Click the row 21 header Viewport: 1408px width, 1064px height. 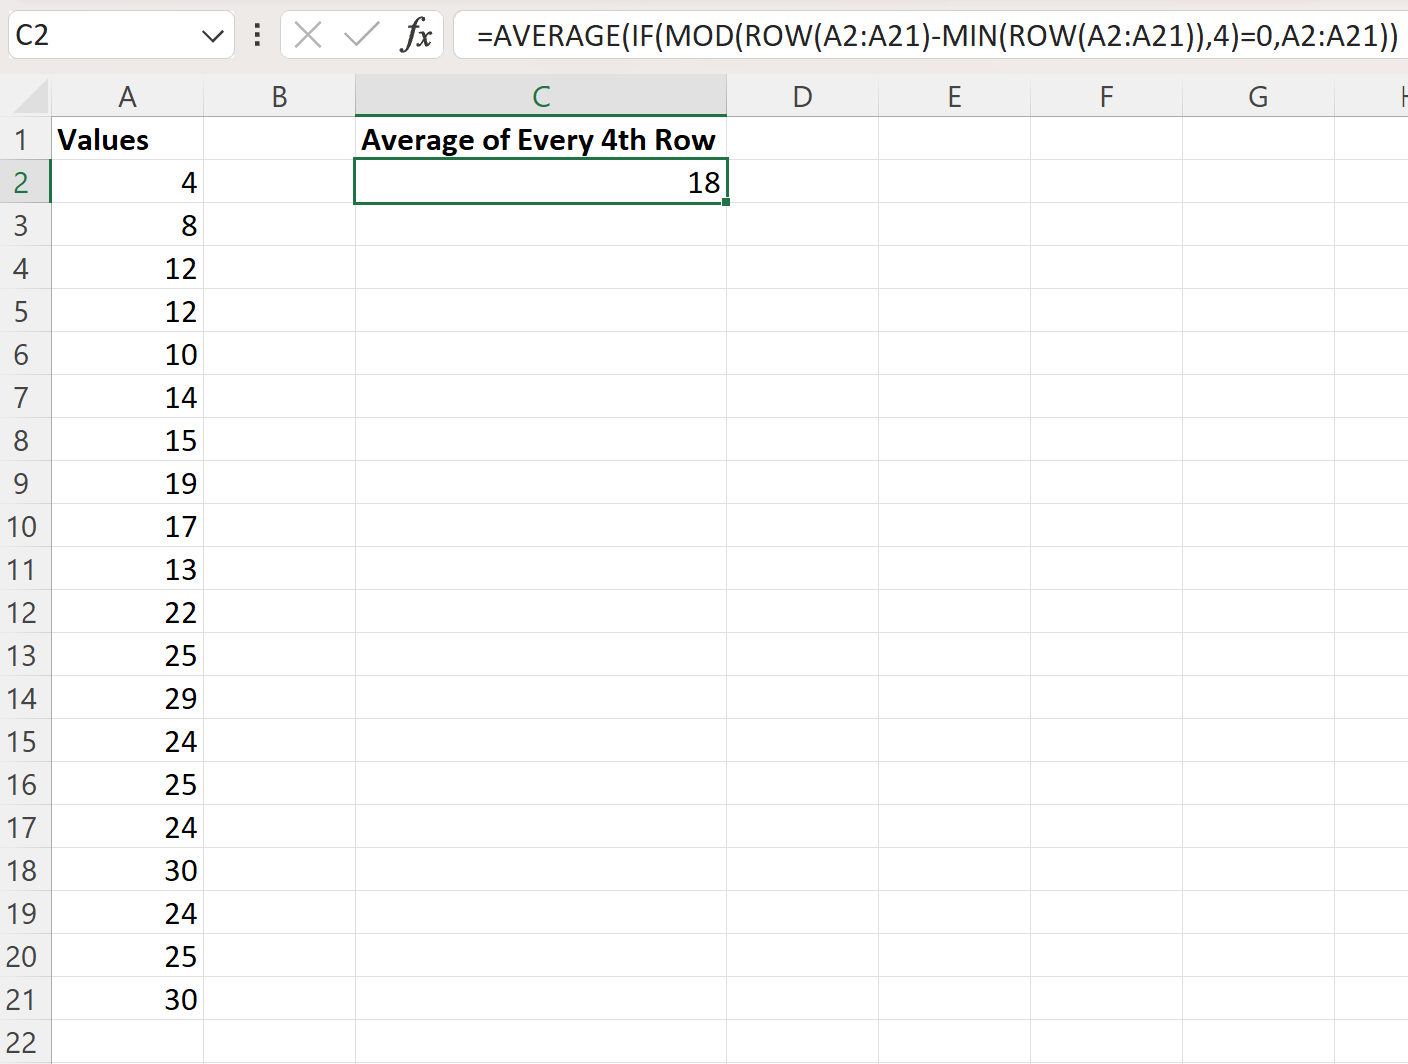point(23,999)
